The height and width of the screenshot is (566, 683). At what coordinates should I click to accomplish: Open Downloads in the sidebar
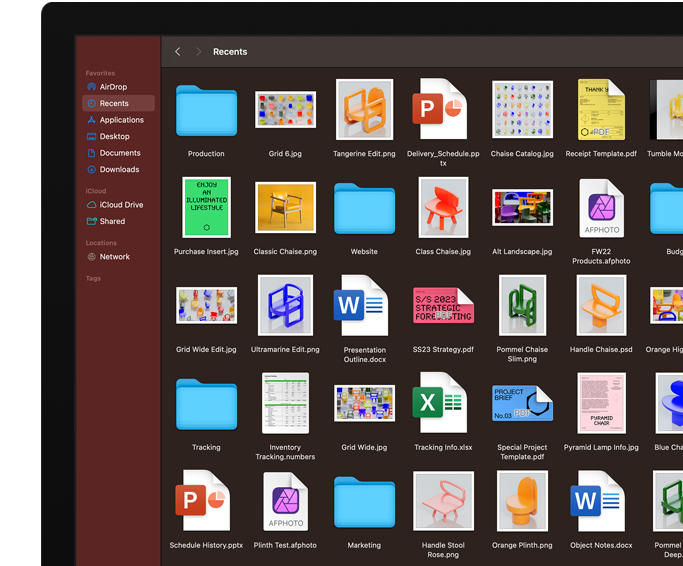pos(118,169)
